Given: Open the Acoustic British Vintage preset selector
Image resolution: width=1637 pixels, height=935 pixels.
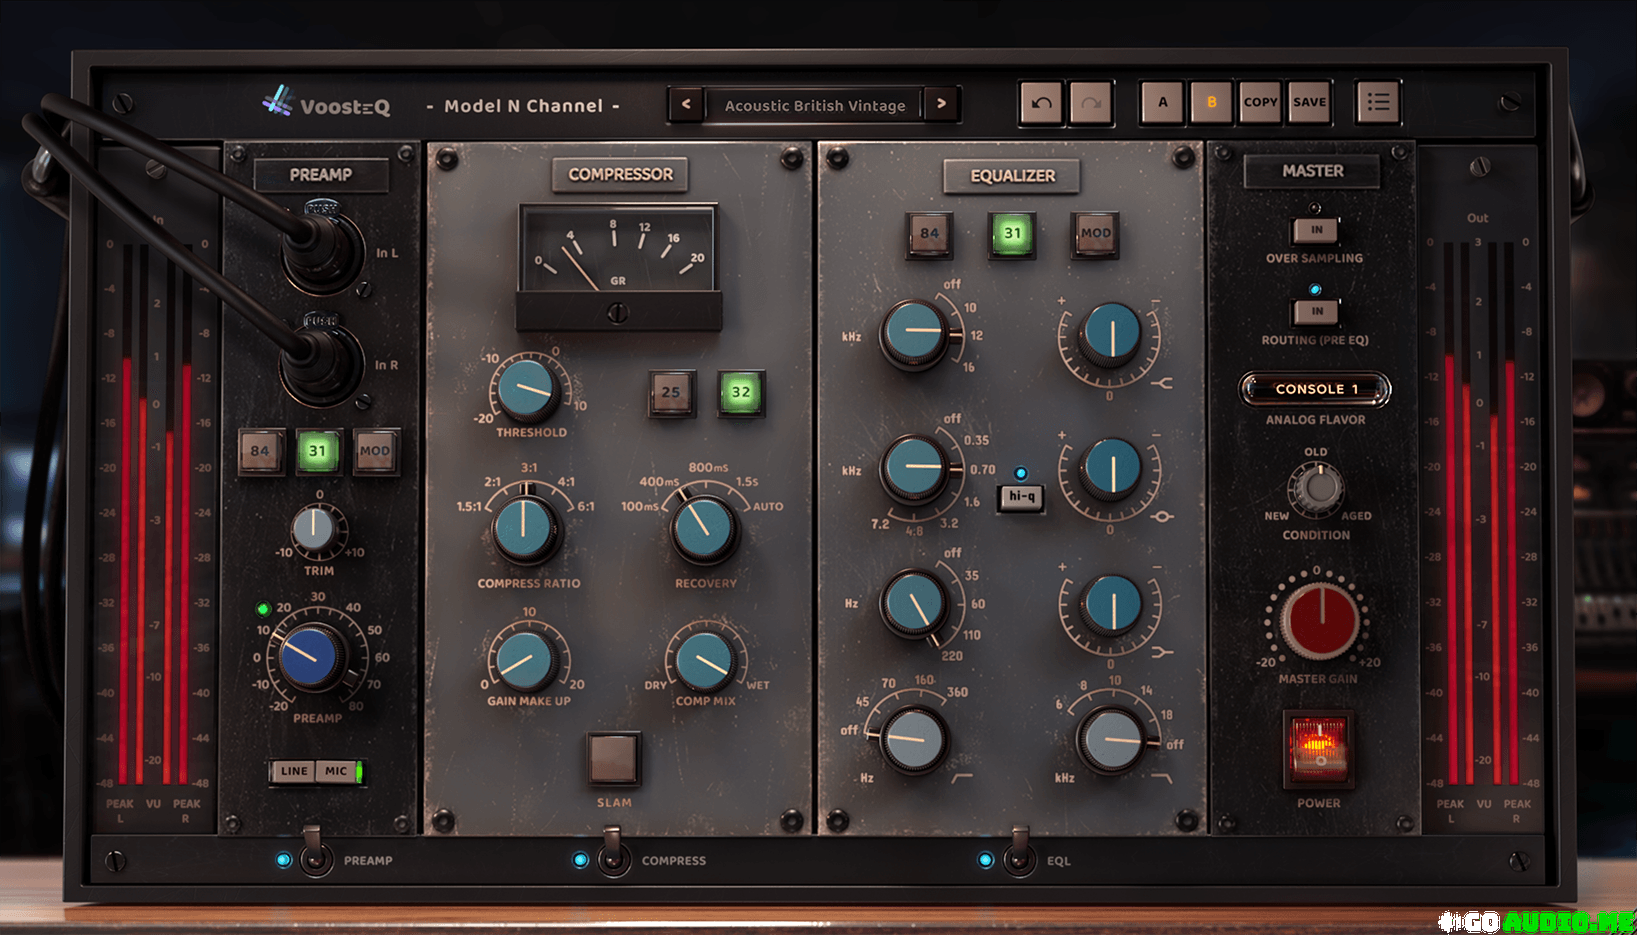Looking at the screenshot, I should pyautogui.click(x=815, y=105).
